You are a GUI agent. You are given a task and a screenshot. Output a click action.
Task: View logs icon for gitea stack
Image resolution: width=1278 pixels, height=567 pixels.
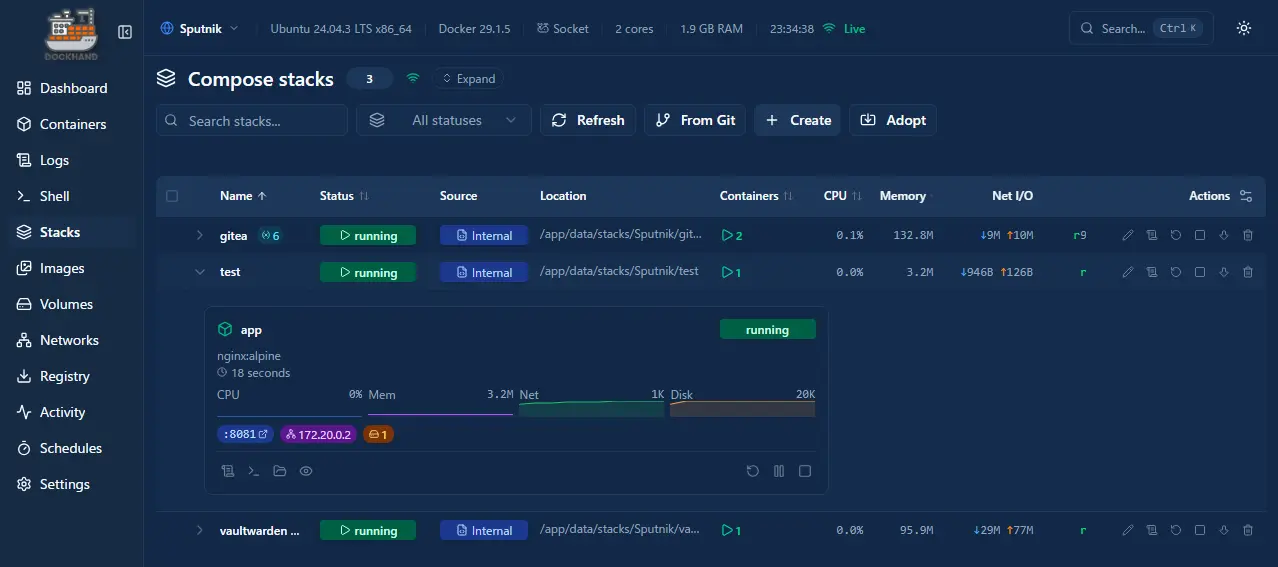pos(1152,236)
